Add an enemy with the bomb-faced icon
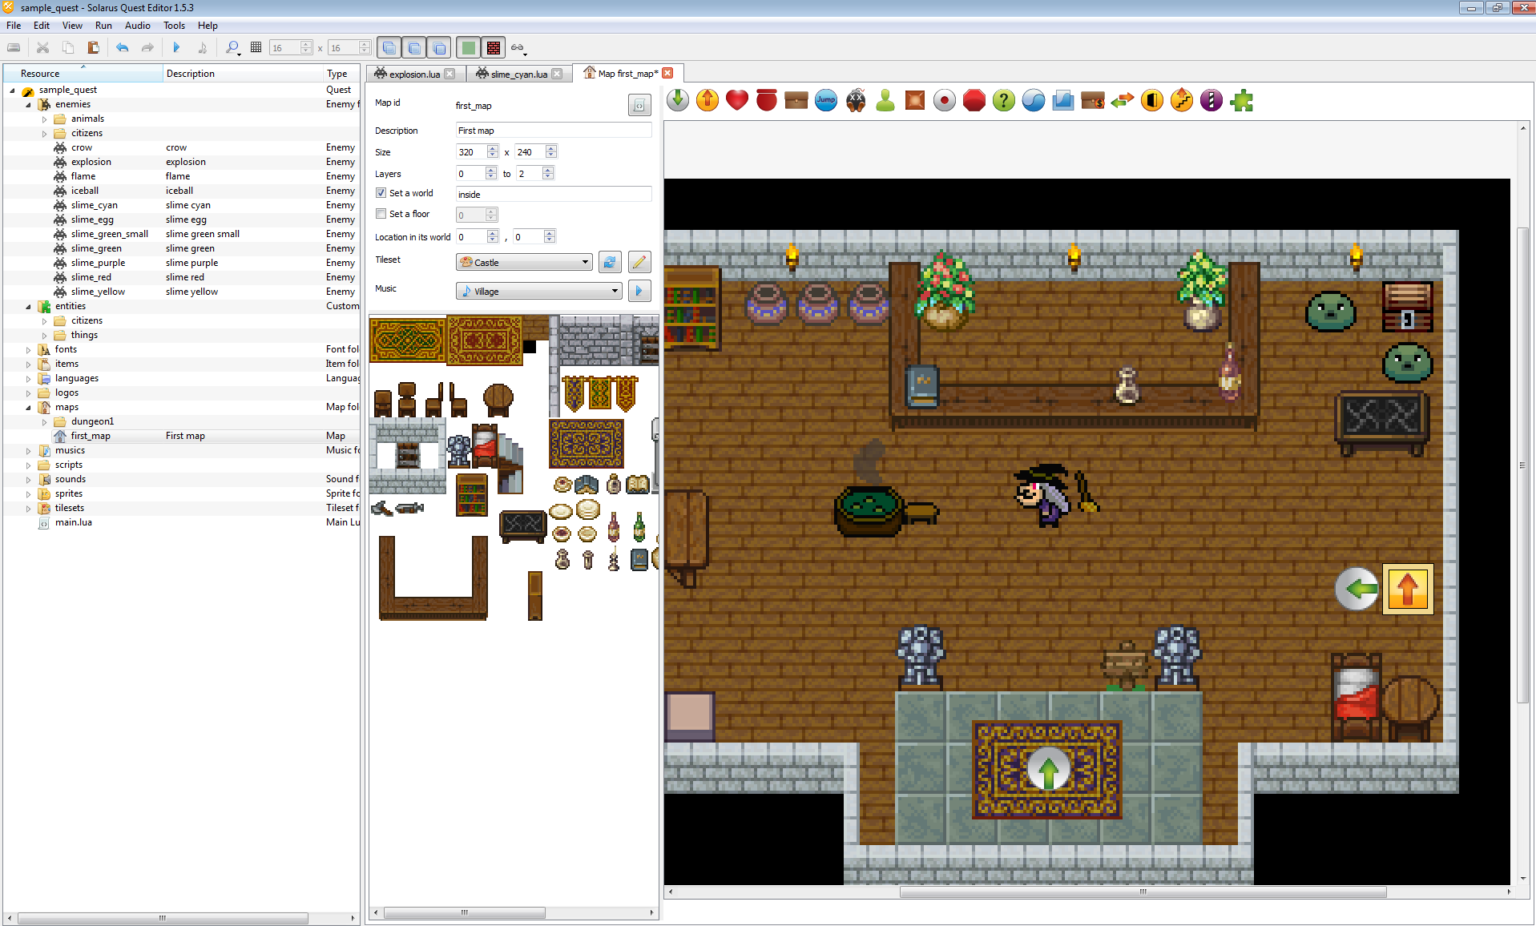1536x926 pixels. pos(856,100)
